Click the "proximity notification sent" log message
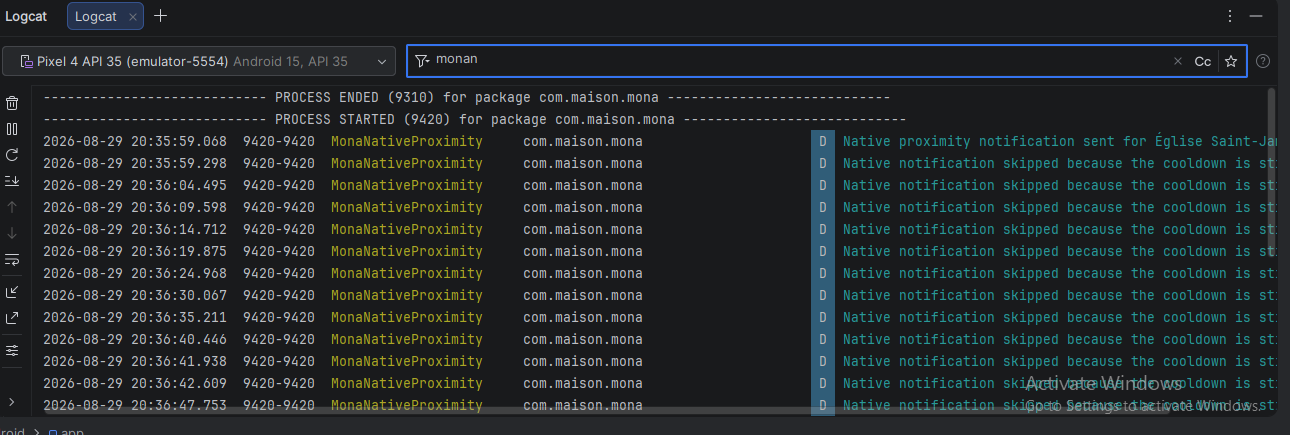This screenshot has width=1290, height=435. [1059, 142]
